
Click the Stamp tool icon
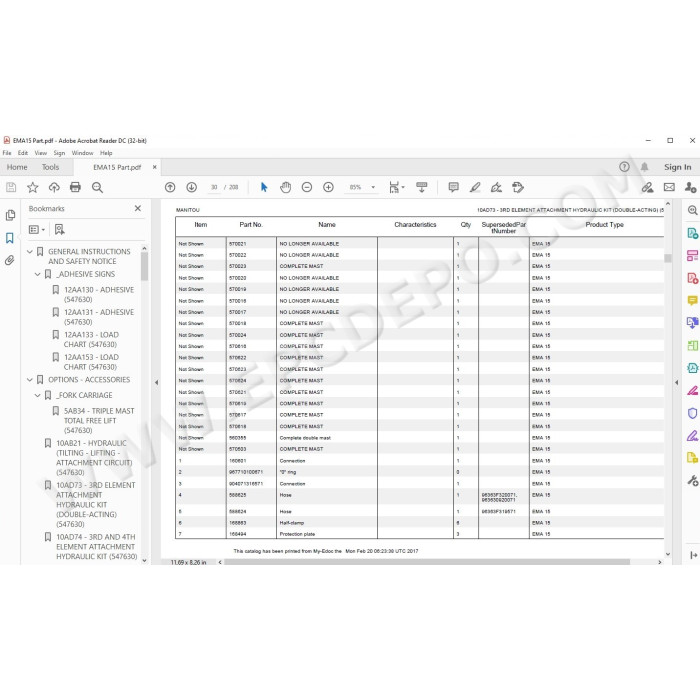pos(518,188)
